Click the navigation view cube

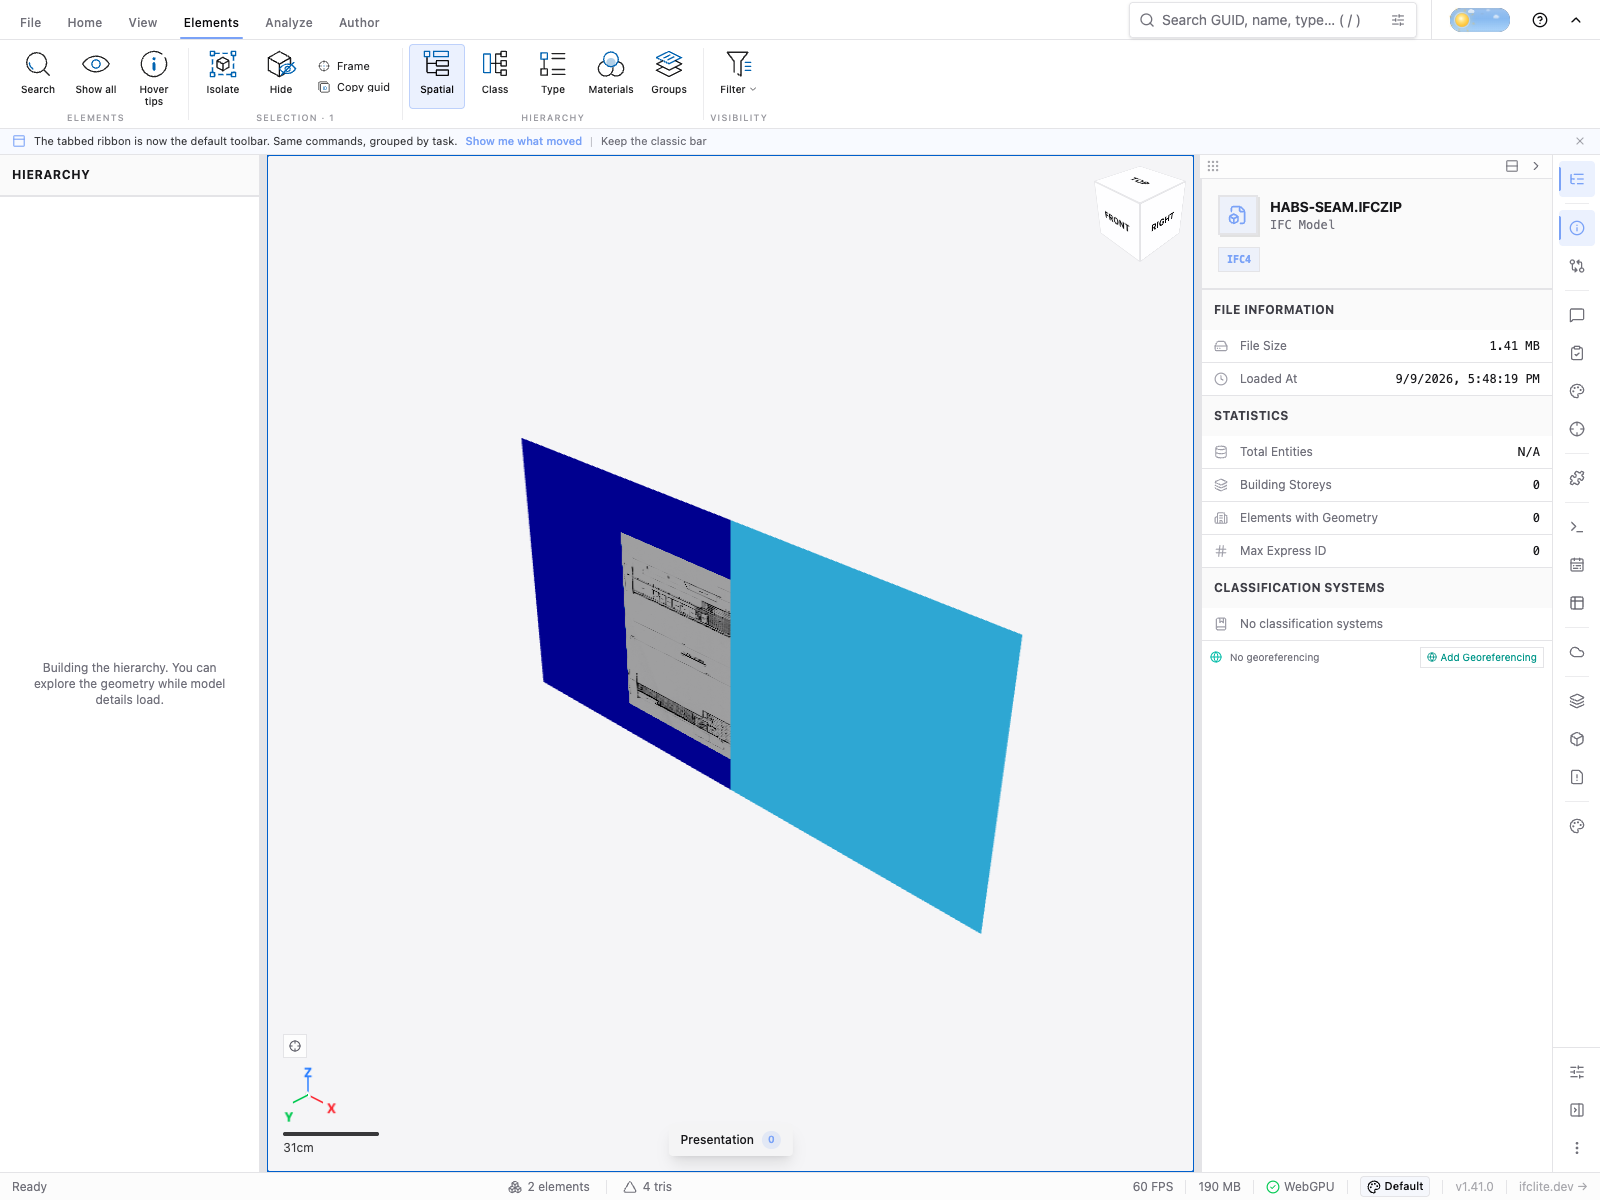pyautogui.click(x=1140, y=214)
